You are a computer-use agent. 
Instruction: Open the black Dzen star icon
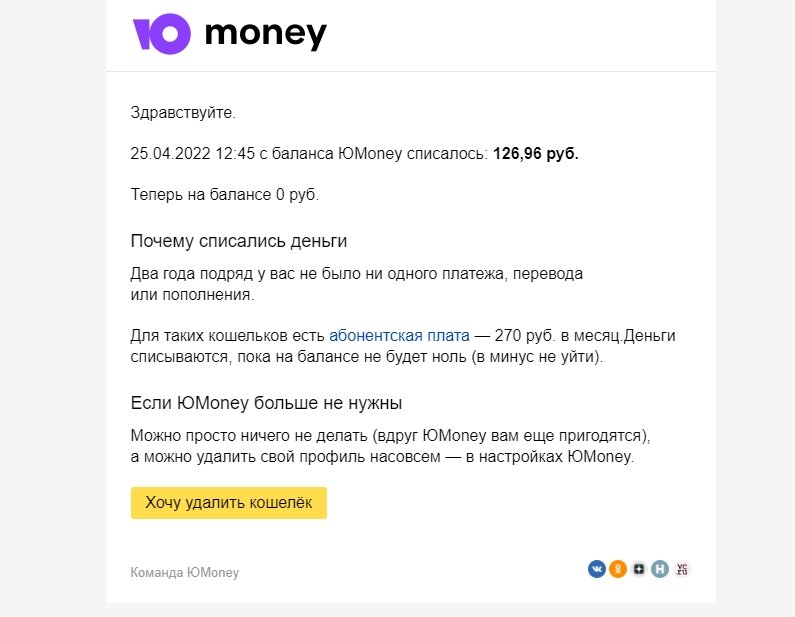tap(639, 569)
